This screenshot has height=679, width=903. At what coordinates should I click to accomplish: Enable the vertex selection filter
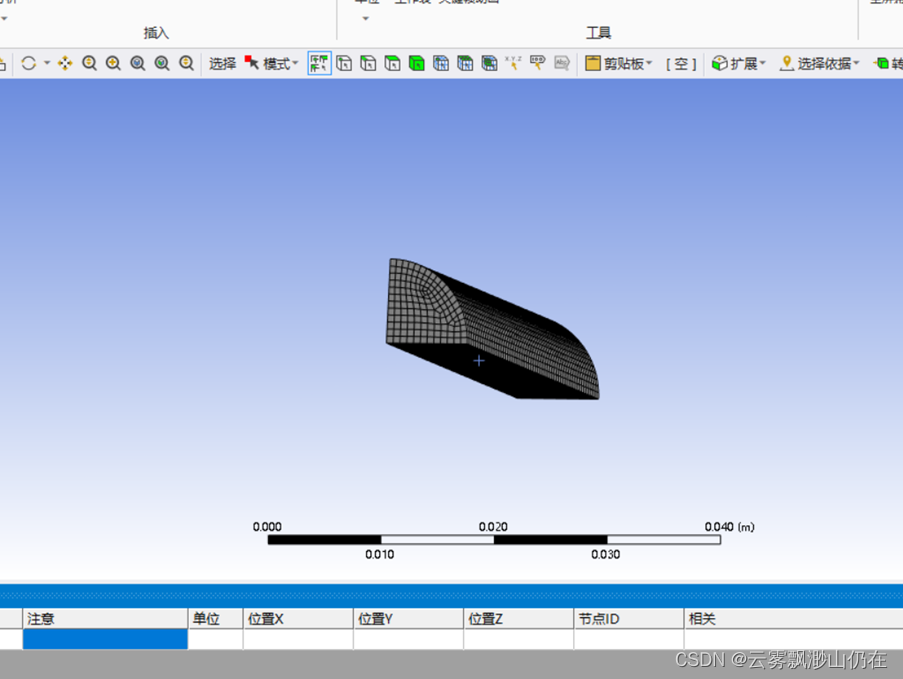coord(344,63)
